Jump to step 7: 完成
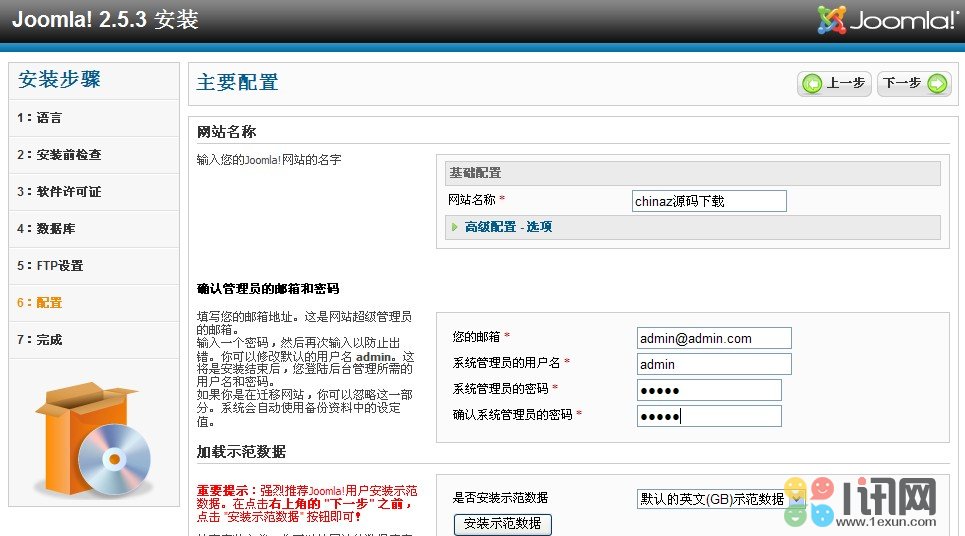The width and height of the screenshot is (965, 536). [x=40, y=340]
